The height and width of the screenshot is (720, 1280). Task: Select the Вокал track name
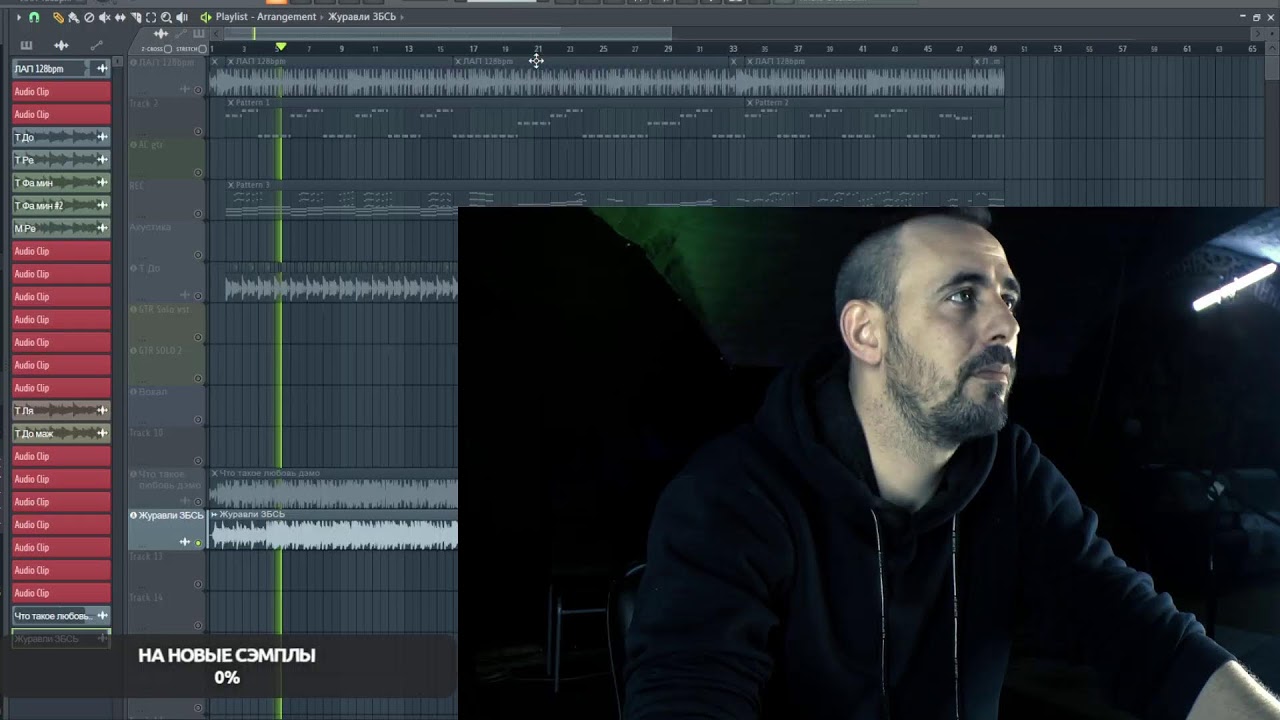(x=153, y=392)
